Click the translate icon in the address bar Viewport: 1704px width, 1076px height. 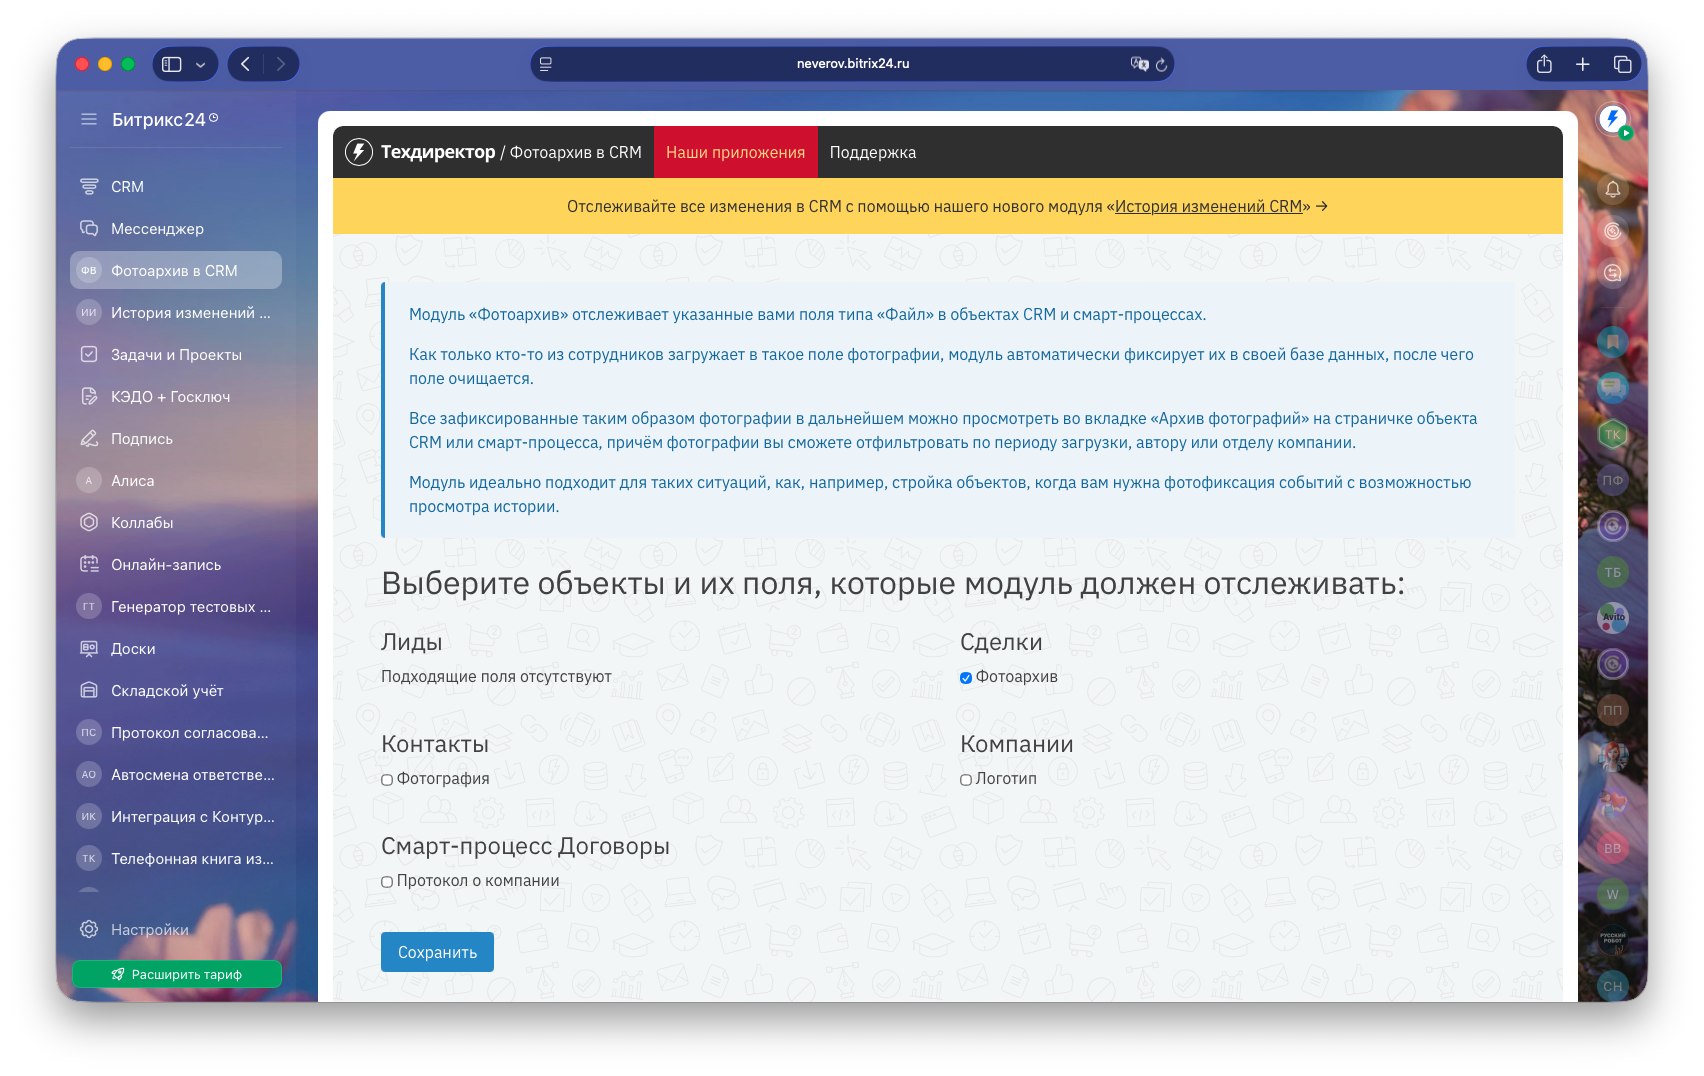(x=1139, y=64)
